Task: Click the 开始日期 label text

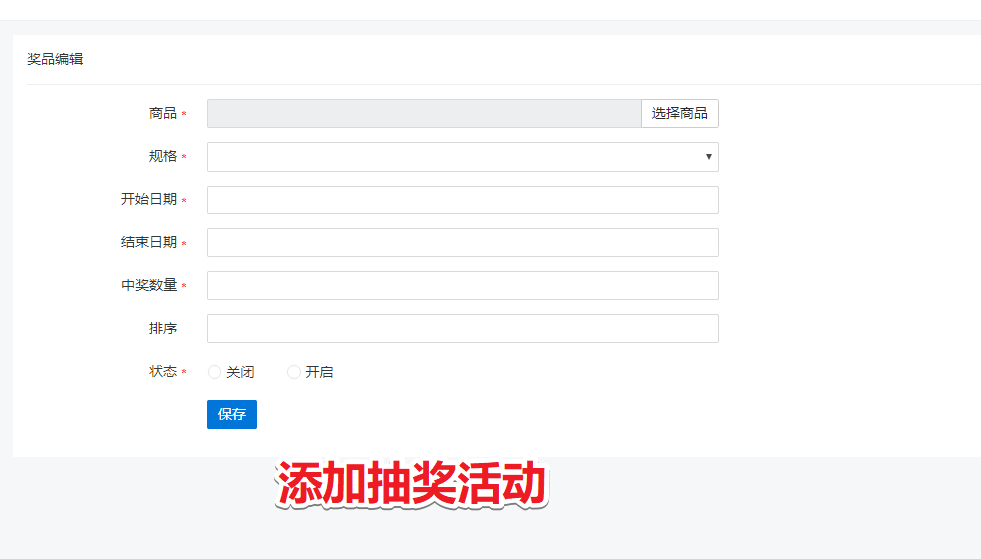Action: click(x=149, y=199)
